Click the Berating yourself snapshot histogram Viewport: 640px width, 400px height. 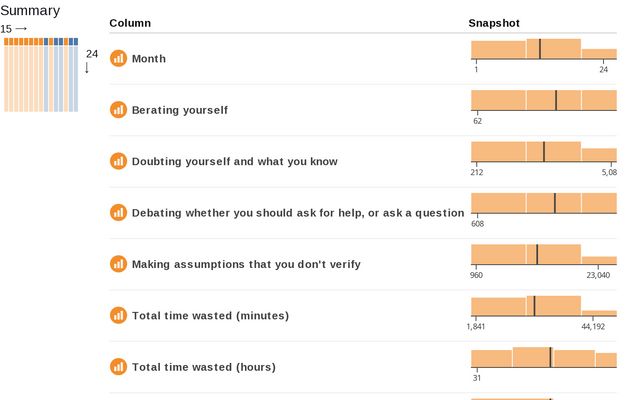[x=543, y=100]
